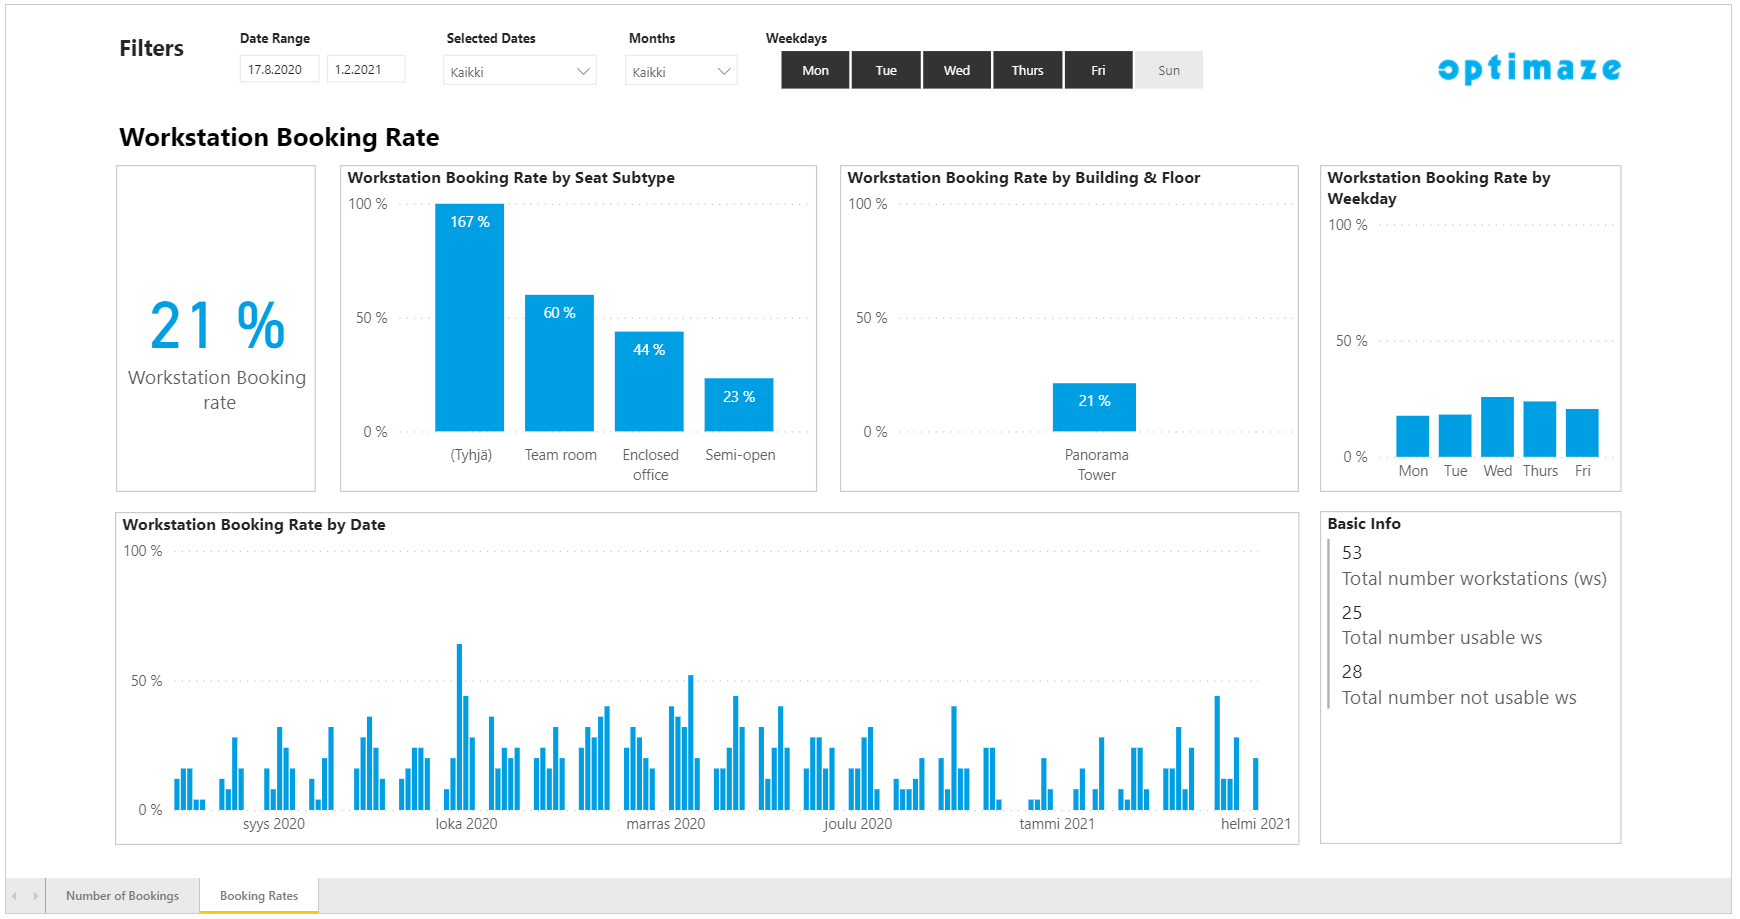Deselect the Fri weekday filter
This screenshot has height=919, width=1740.
click(x=1098, y=70)
